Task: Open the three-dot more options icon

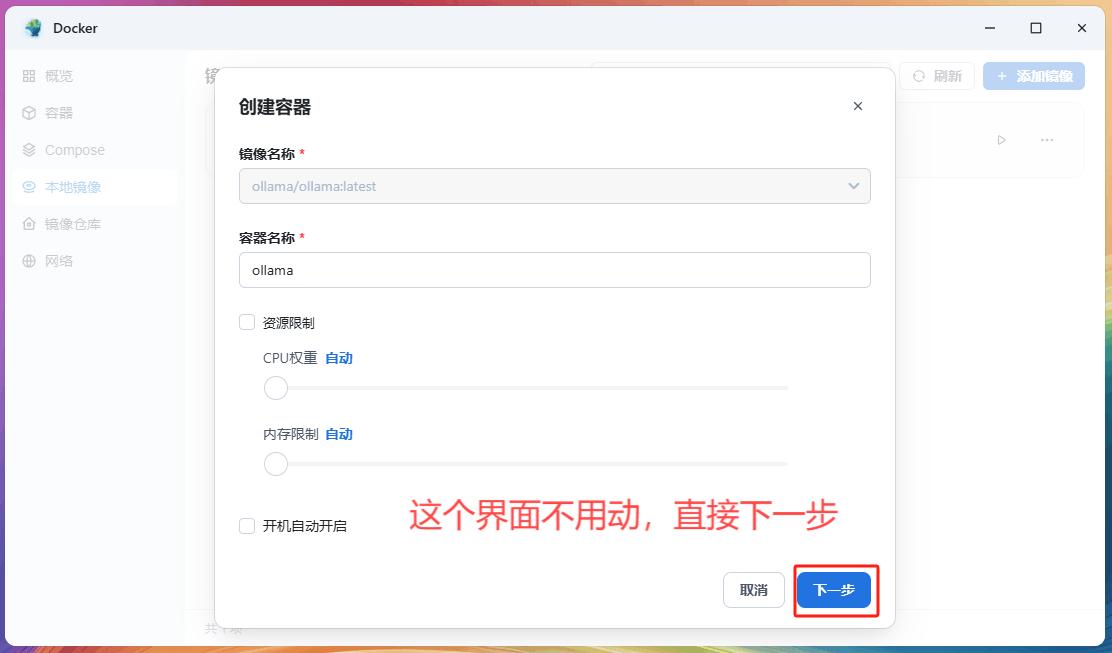Action: [x=1046, y=140]
